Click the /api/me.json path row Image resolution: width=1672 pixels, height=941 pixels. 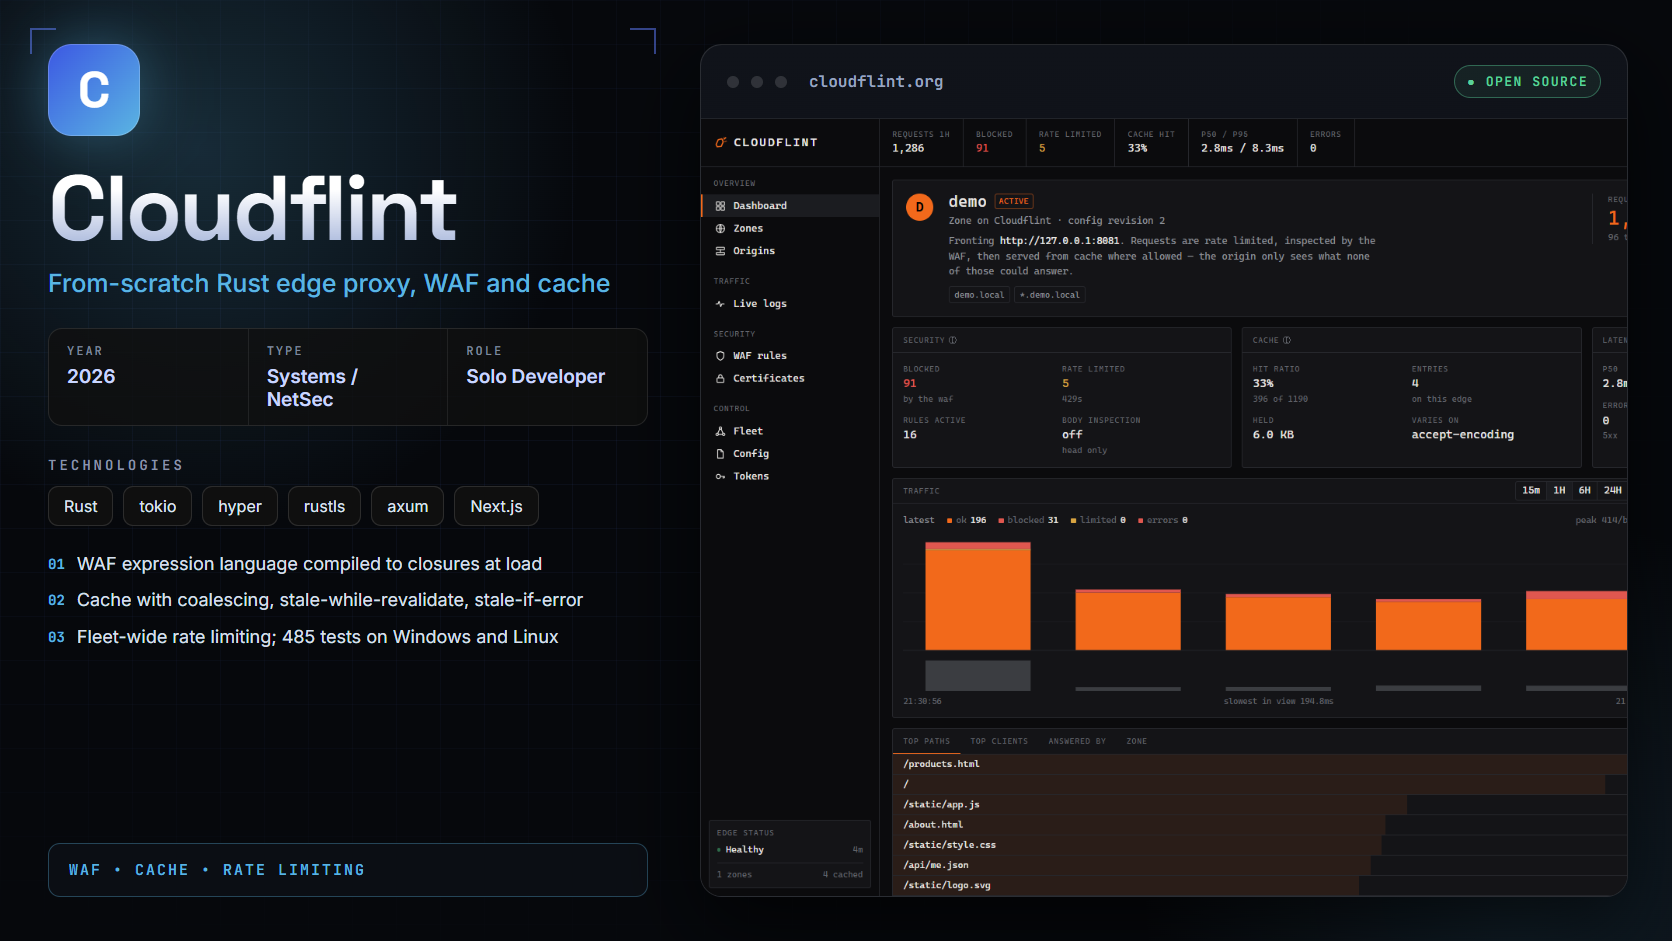coord(1259,865)
